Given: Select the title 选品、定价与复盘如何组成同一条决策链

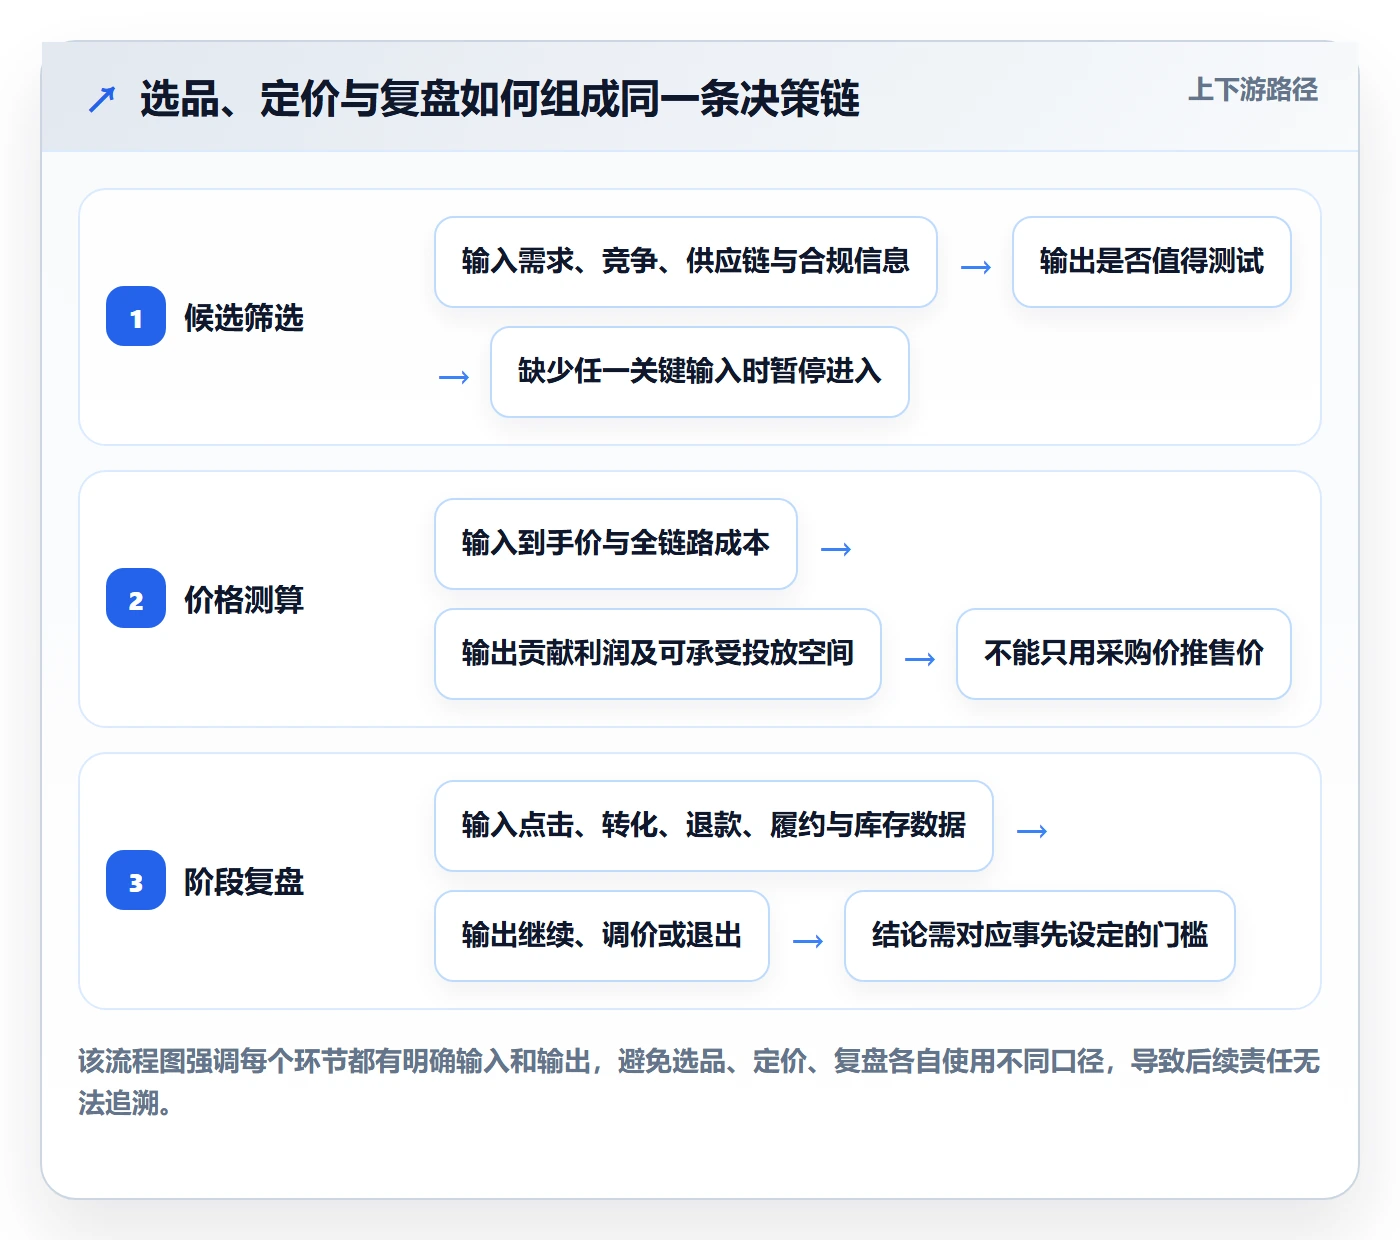Looking at the screenshot, I should tap(500, 99).
